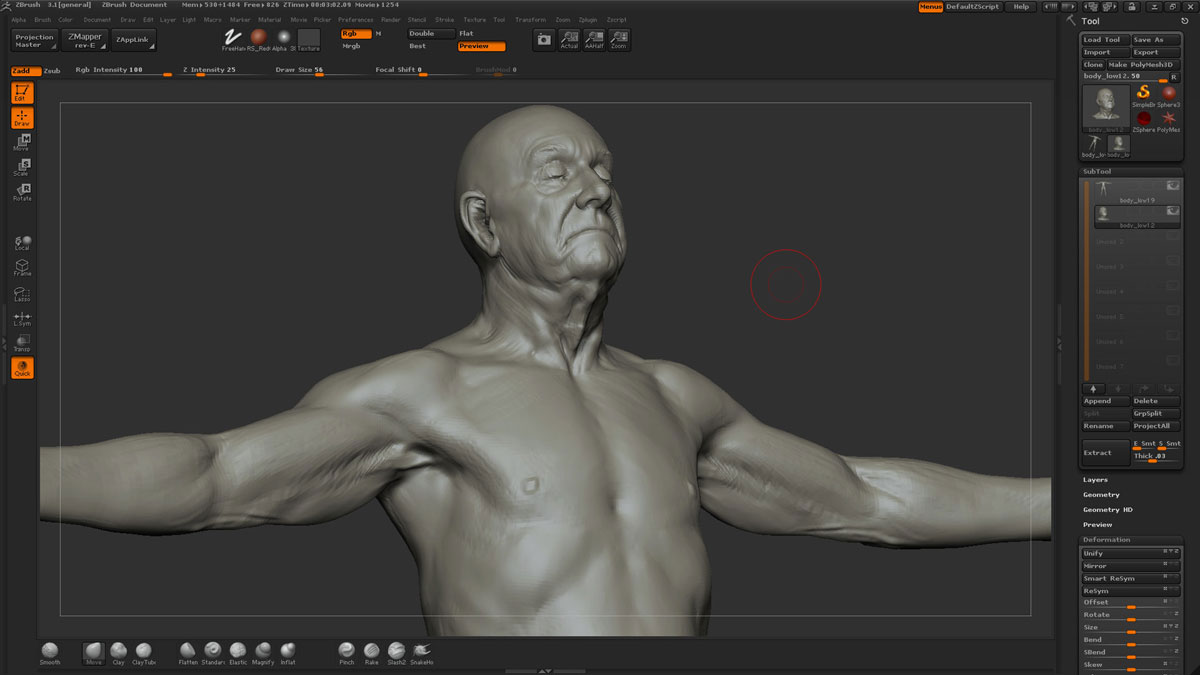This screenshot has width=1200, height=675.
Task: Click the Append subtool button
Action: tap(1105, 401)
